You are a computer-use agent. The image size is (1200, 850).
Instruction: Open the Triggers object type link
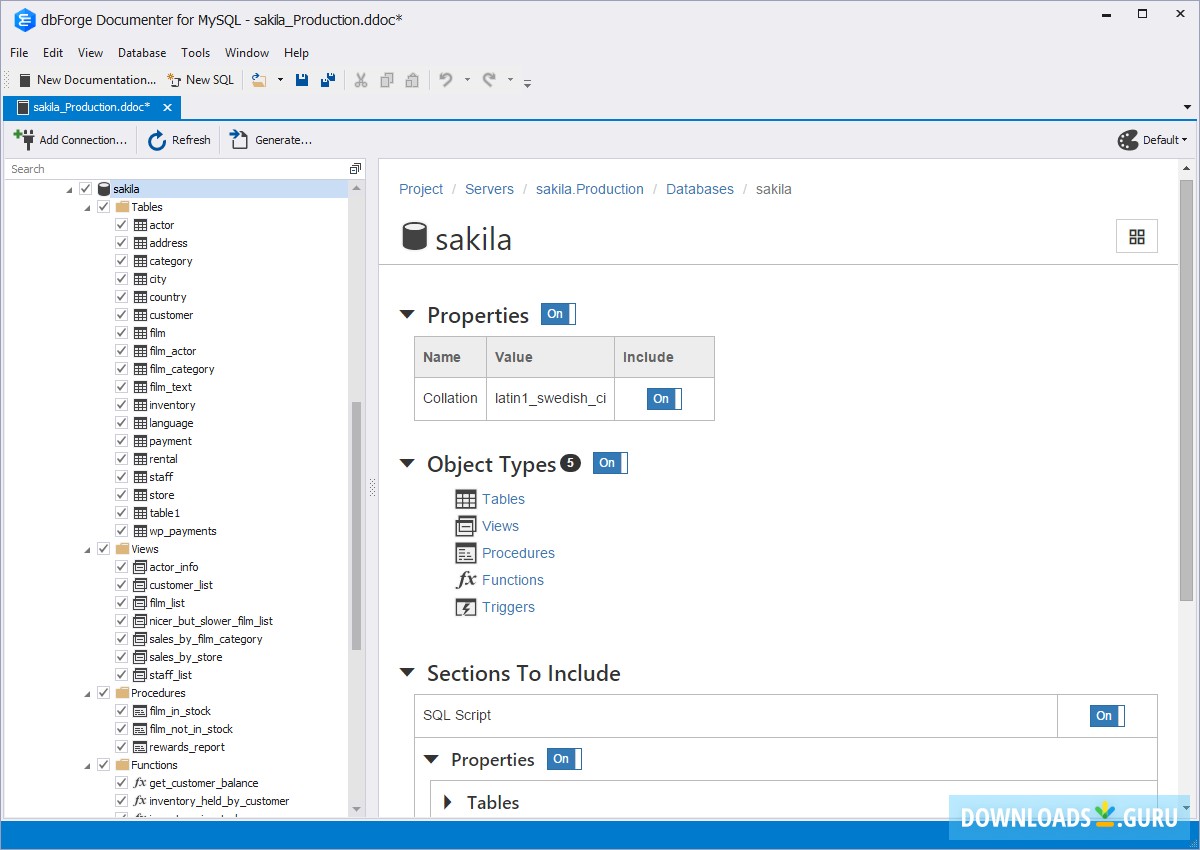pos(508,607)
